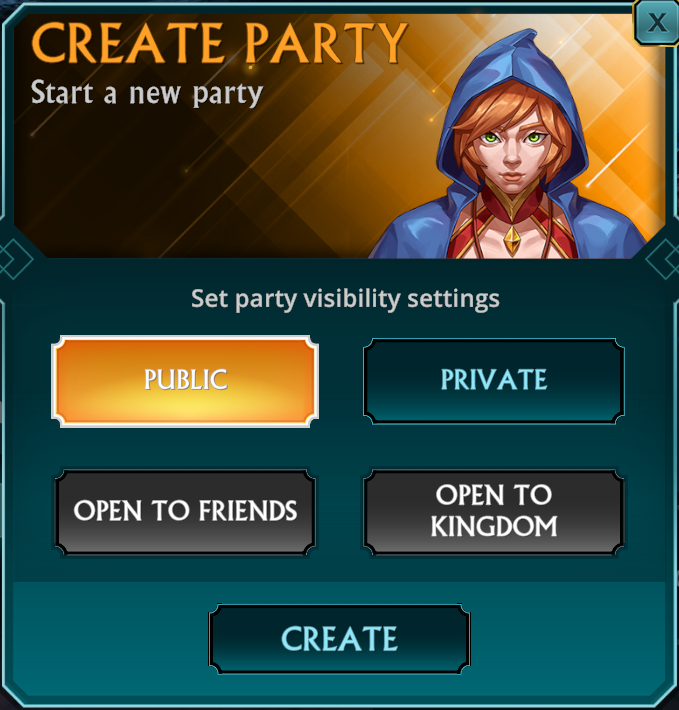The image size is (679, 710).
Task: Click the 'Set party visibility settings' label
Action: click(x=345, y=299)
